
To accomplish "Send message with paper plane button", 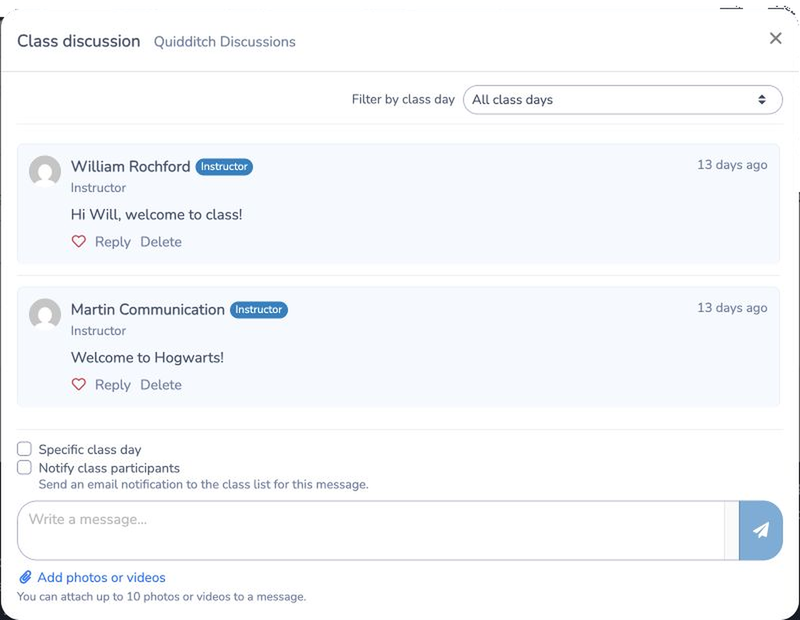I will tap(760, 530).
